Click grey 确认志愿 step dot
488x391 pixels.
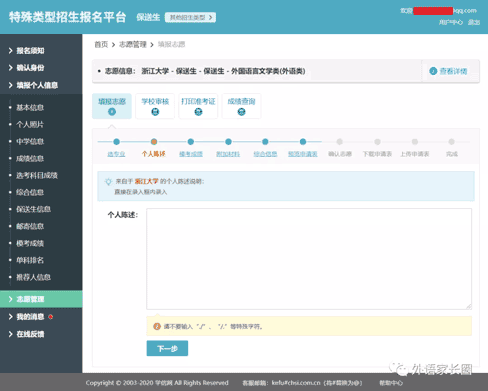[x=340, y=142]
